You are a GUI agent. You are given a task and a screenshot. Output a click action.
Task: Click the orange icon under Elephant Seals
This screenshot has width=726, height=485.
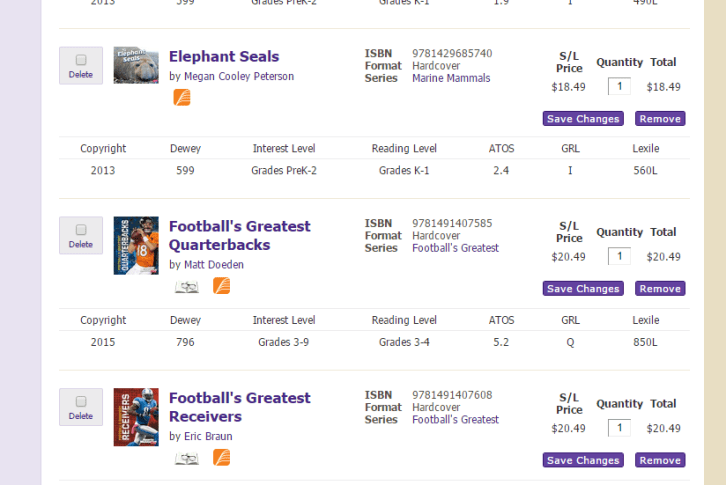pyautogui.click(x=181, y=97)
